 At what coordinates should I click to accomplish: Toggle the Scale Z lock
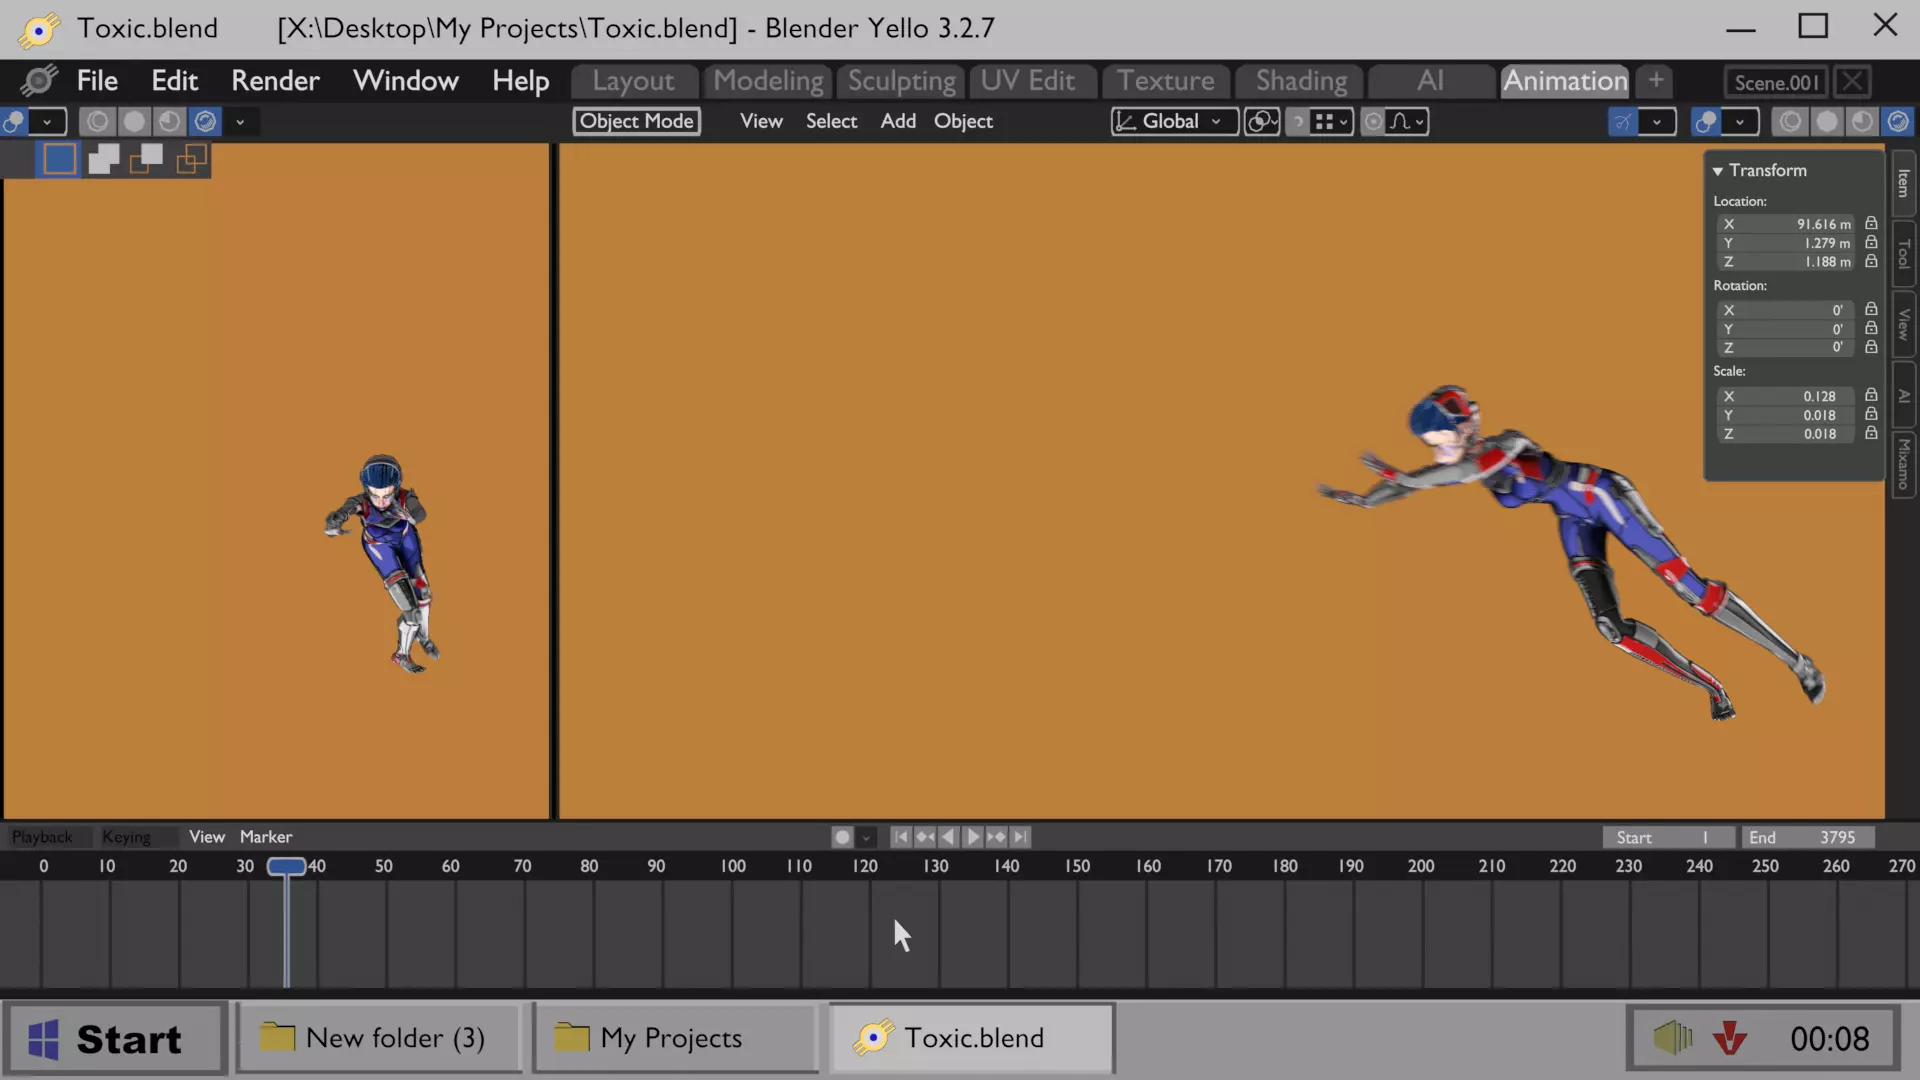1871,434
